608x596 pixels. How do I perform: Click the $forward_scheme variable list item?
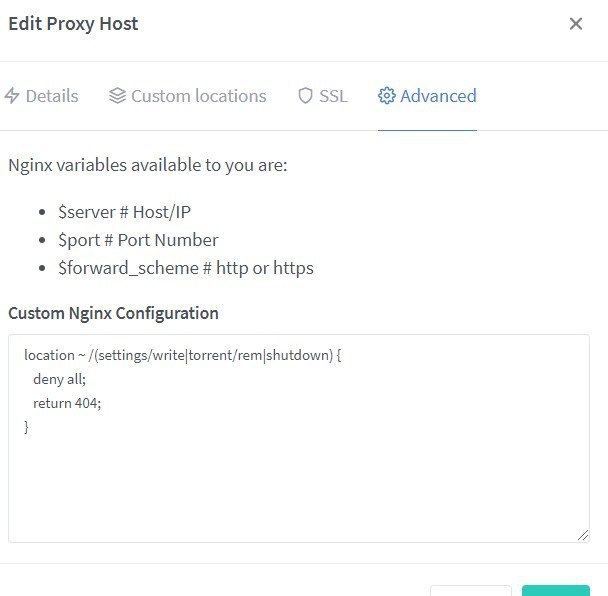[186, 268]
